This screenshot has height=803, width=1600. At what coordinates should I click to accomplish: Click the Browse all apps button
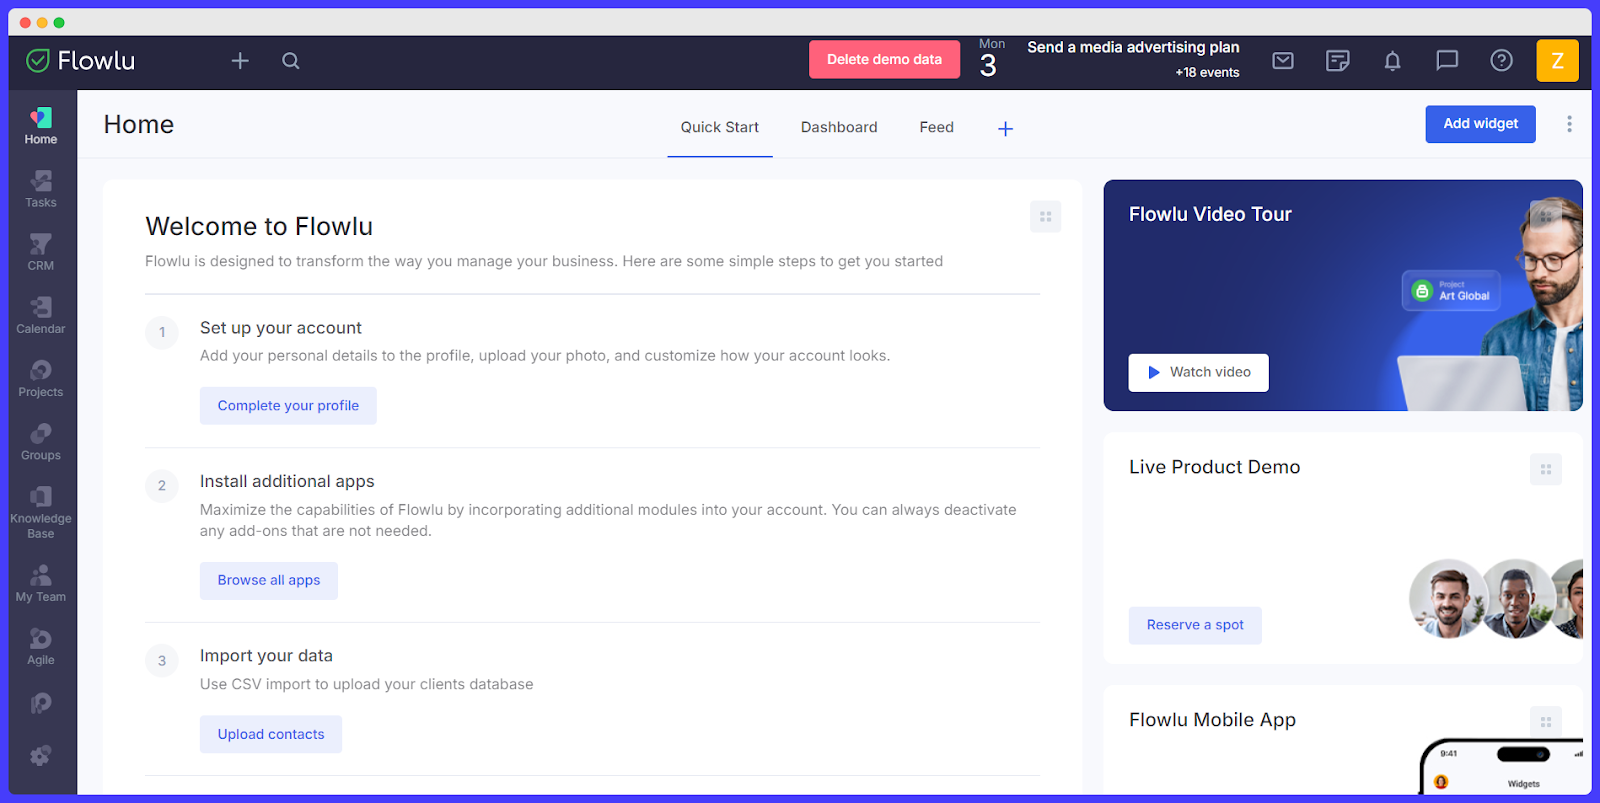click(269, 581)
